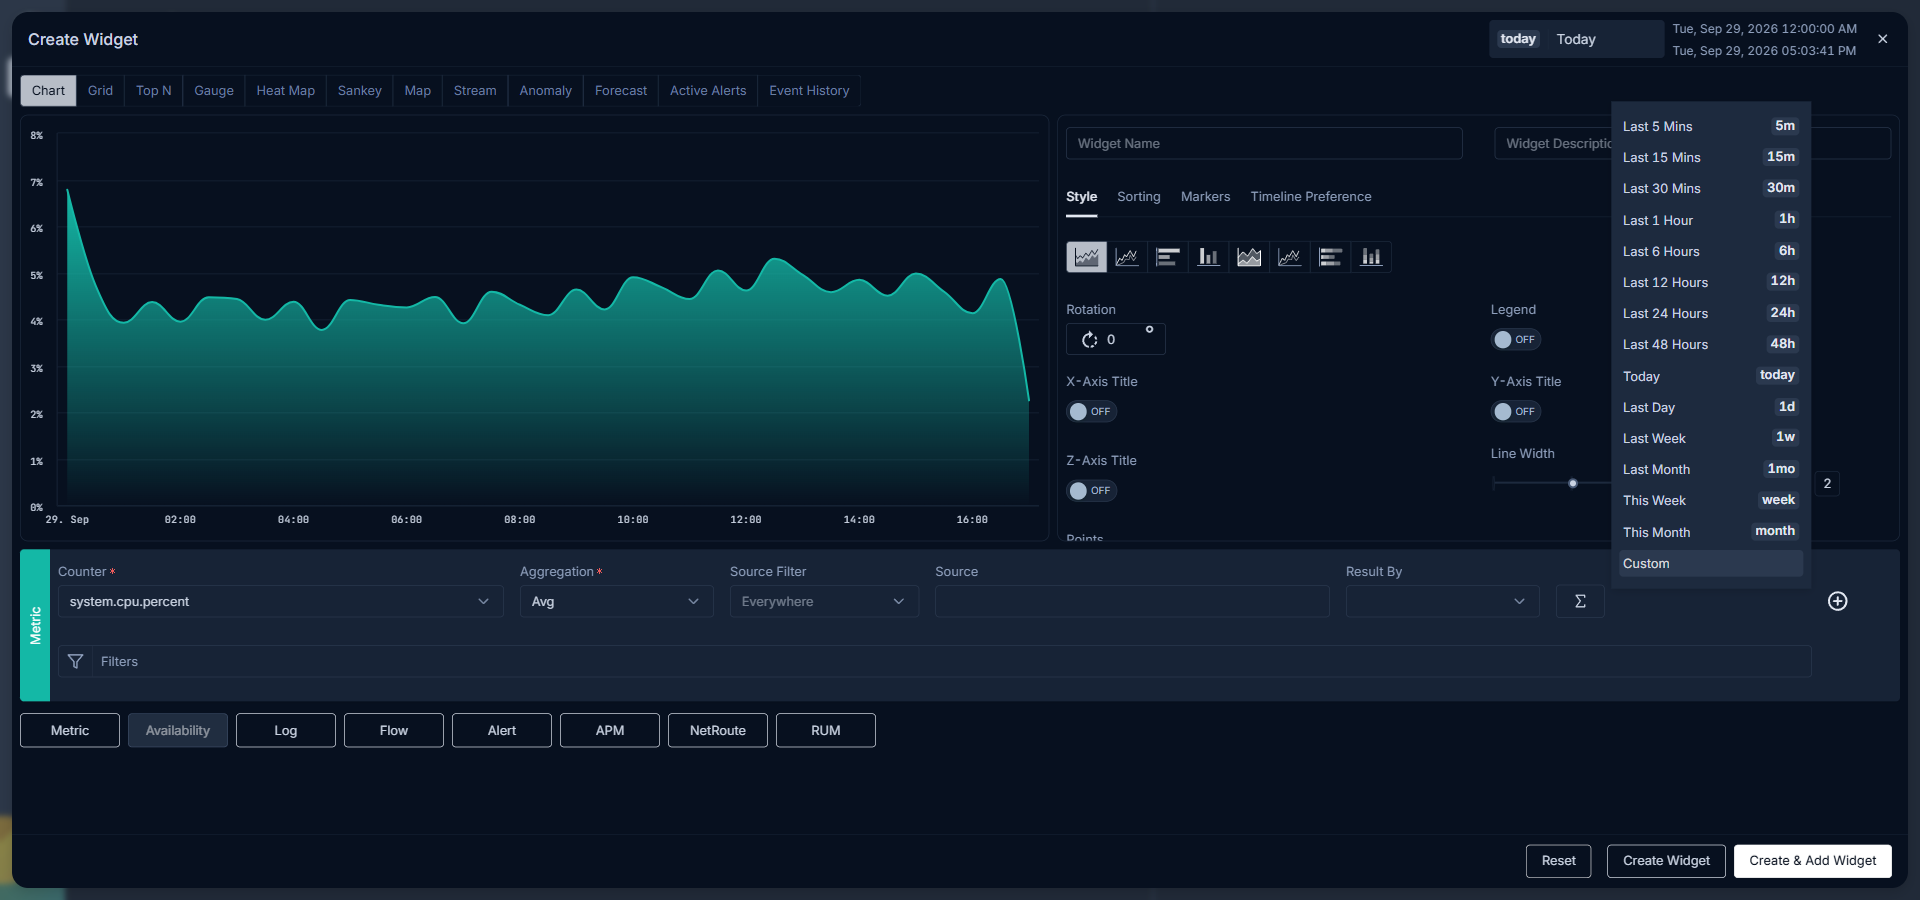
Task: Switch to the Heat Map tab
Action: click(x=285, y=90)
